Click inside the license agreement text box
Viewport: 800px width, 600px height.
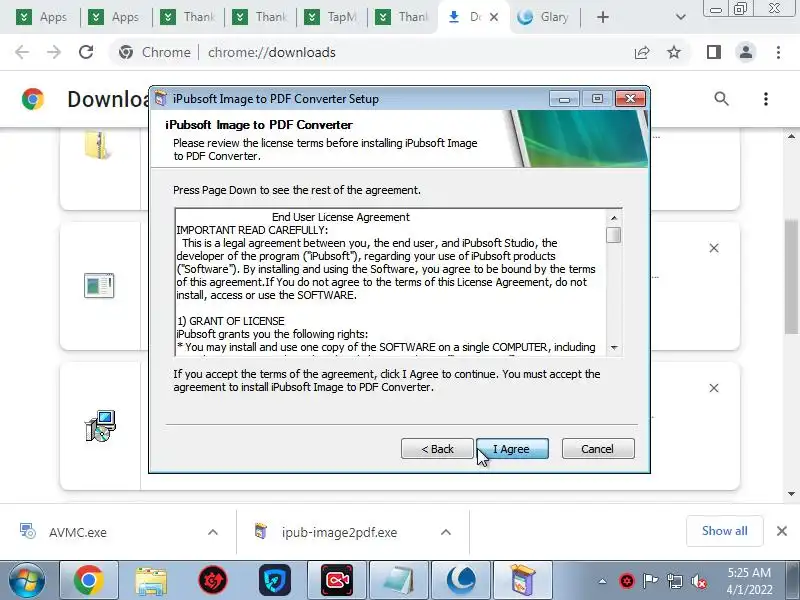[391, 282]
